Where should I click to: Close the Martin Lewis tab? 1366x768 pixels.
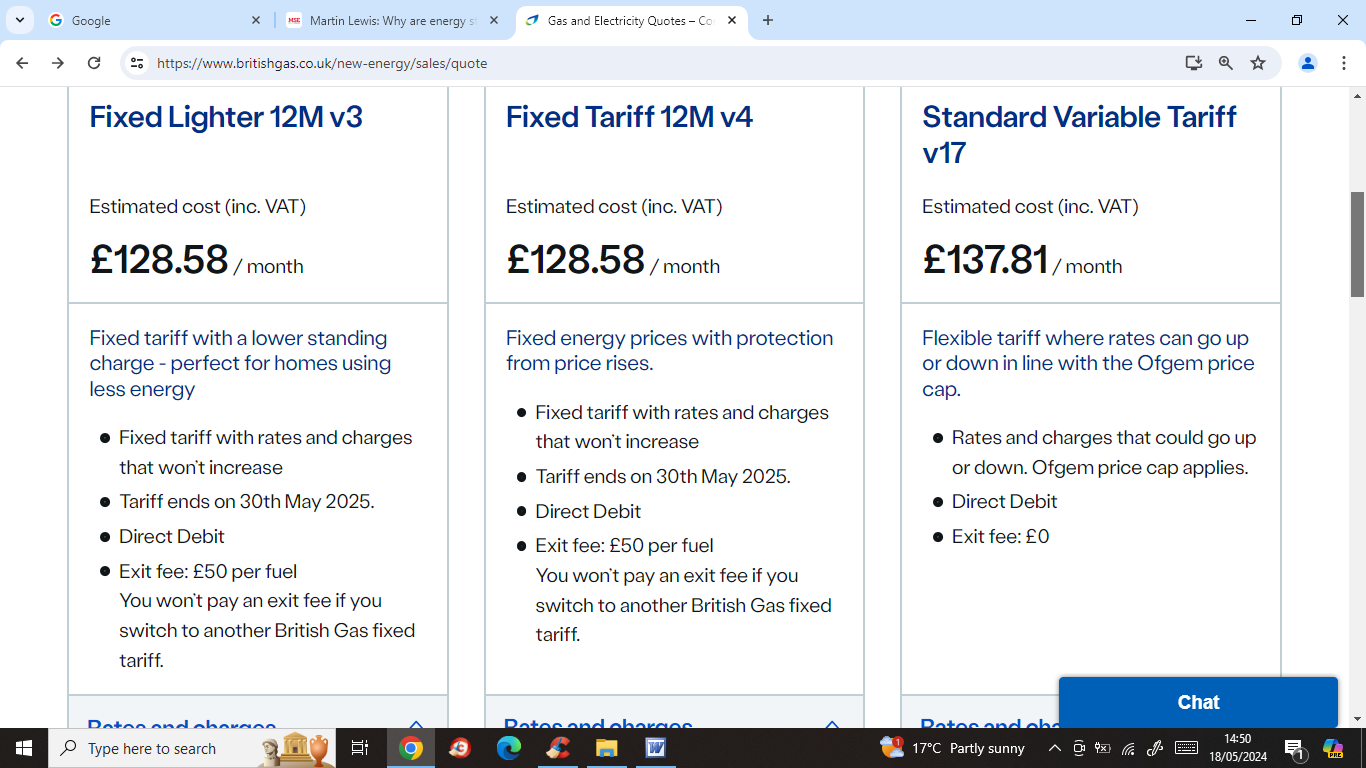pos(493,20)
